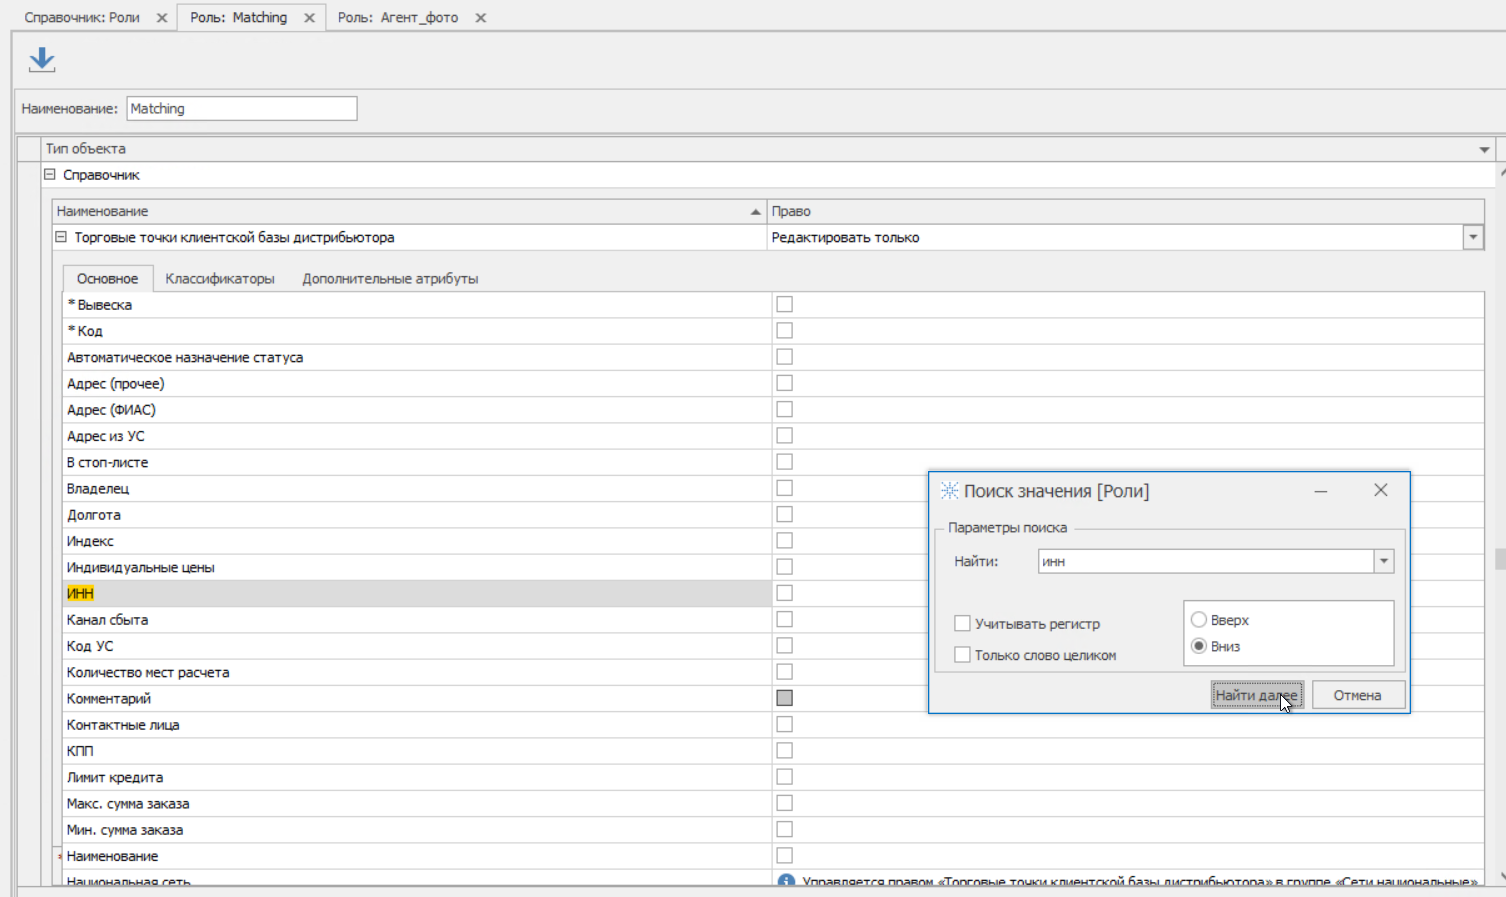Viewport: 1506px width, 897px height.
Task: Close the Справочник: Роли tab
Action: click(162, 18)
